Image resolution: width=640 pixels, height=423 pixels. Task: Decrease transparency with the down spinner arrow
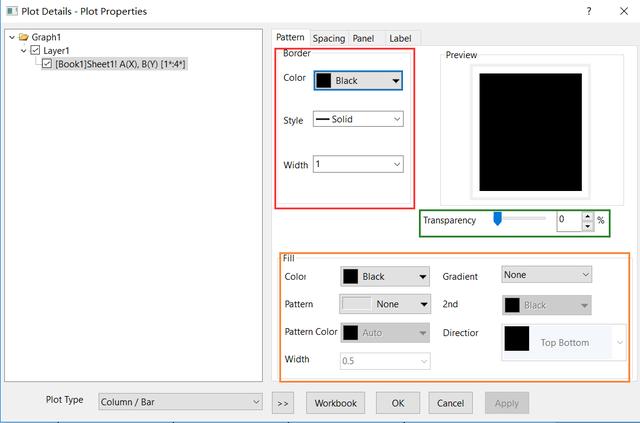(587, 226)
